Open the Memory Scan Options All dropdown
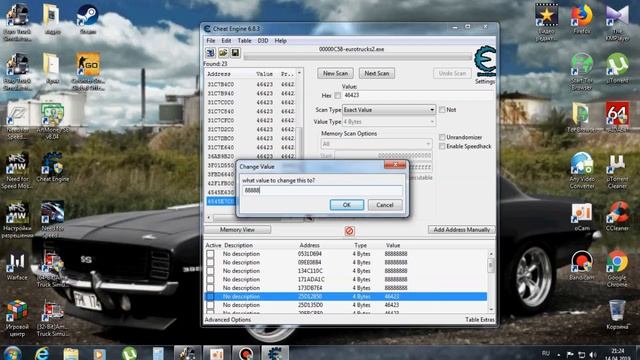 (376, 144)
